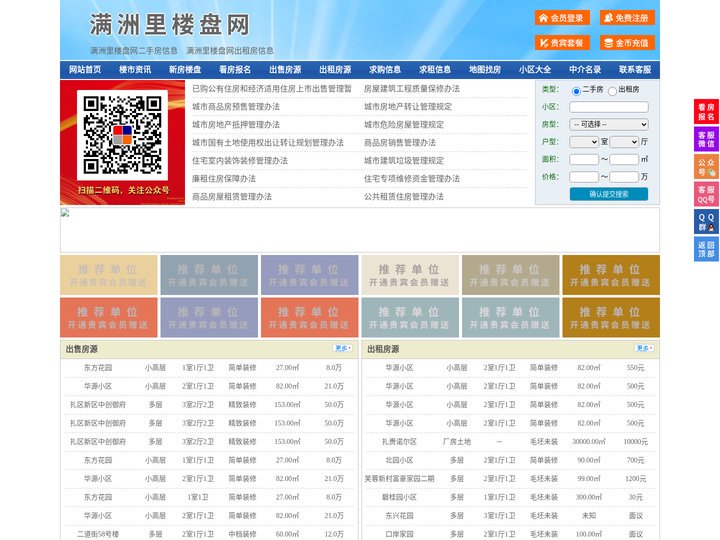Open the 城市危险房屋管理规定 link
Image resolution: width=720 pixels, height=540 pixels.
pos(404,124)
